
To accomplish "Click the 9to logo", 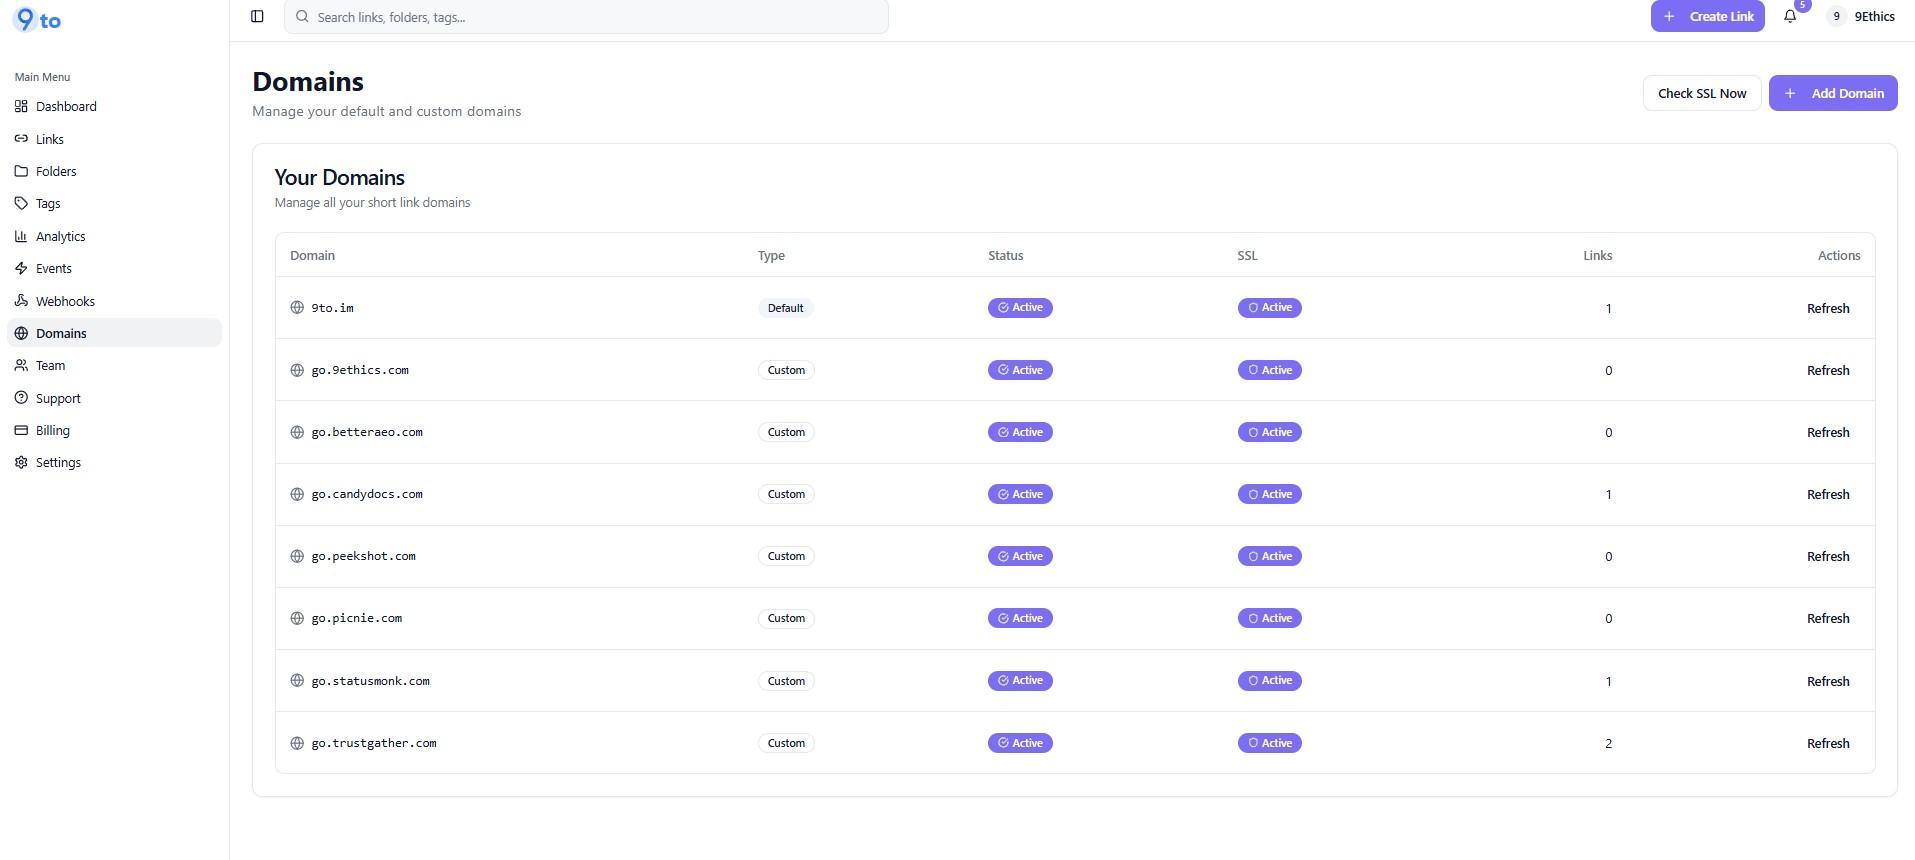I will (38, 20).
